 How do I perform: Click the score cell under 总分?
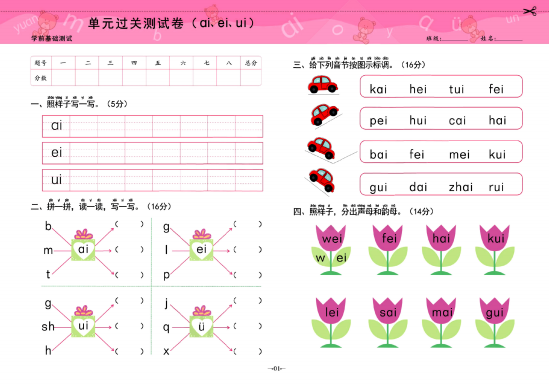[x=251, y=78]
